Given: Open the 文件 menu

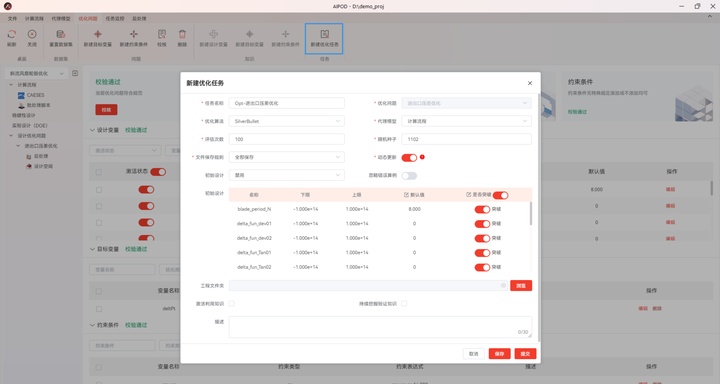Looking at the screenshot, I should (12, 19).
